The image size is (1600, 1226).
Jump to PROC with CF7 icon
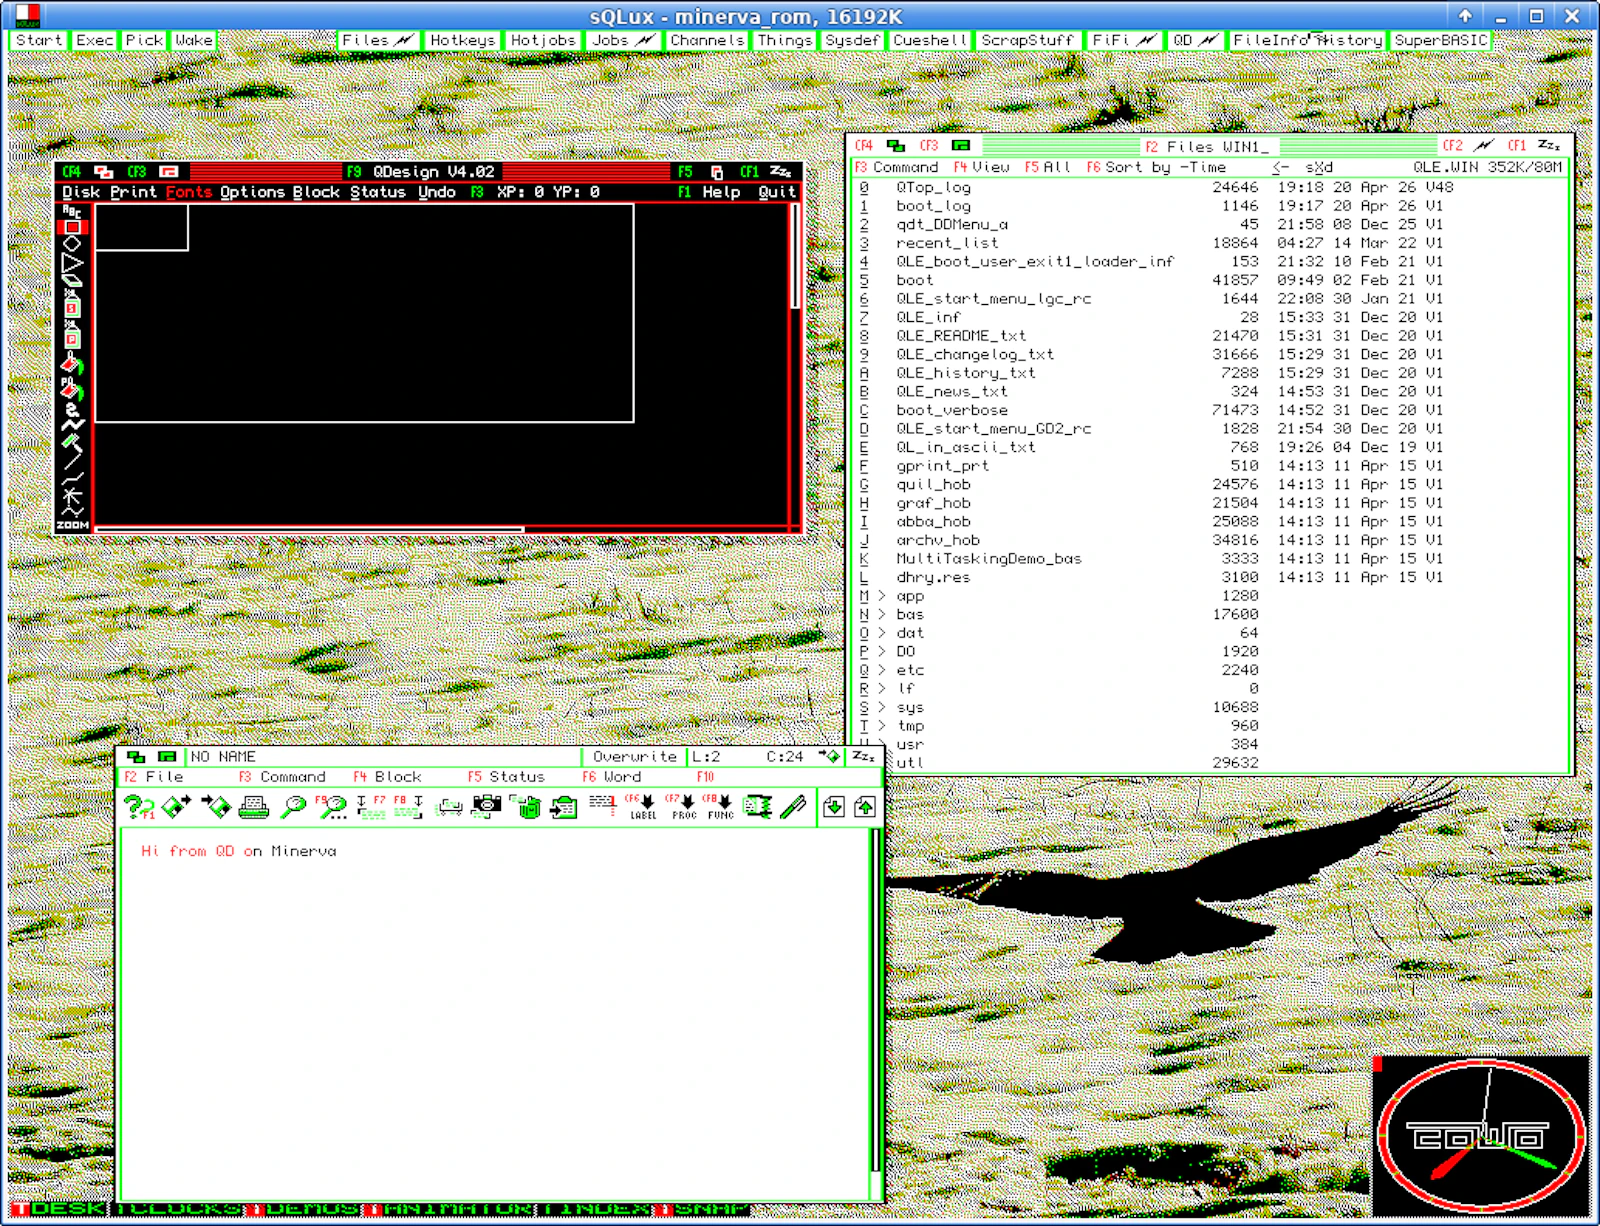pyautogui.click(x=683, y=807)
